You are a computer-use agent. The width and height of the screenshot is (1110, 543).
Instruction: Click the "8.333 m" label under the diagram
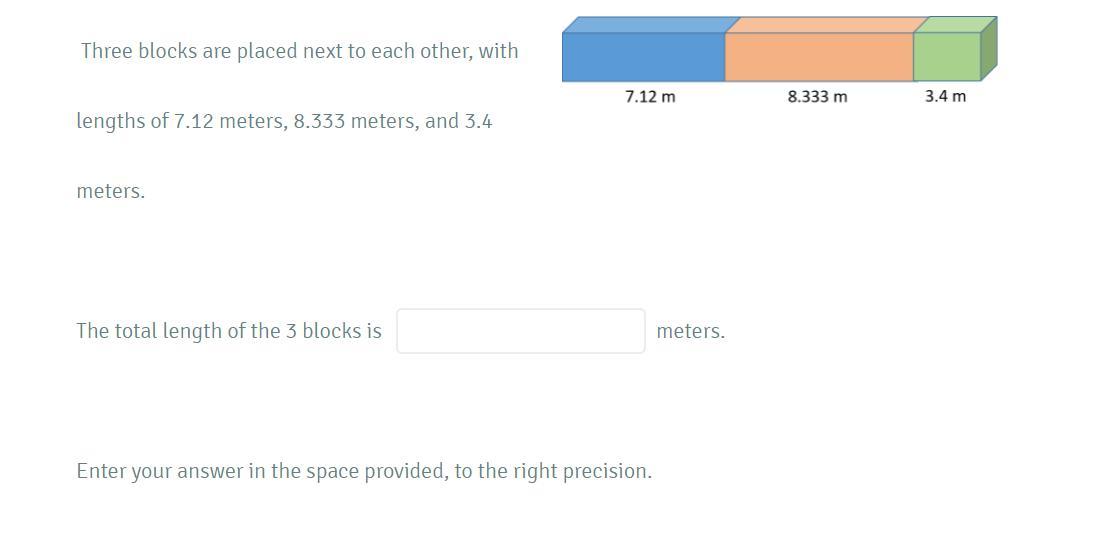click(817, 96)
